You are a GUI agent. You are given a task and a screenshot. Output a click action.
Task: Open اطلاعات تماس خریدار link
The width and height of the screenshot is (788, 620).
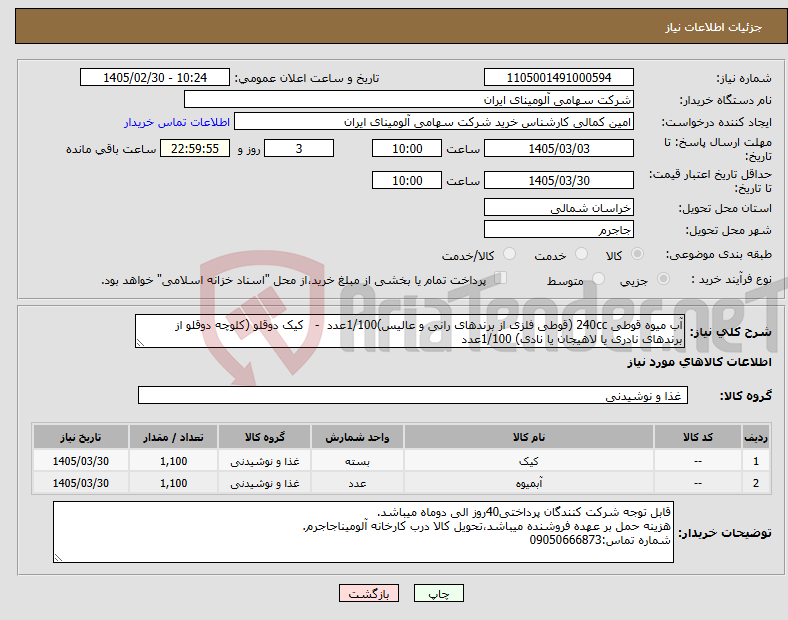(x=177, y=122)
